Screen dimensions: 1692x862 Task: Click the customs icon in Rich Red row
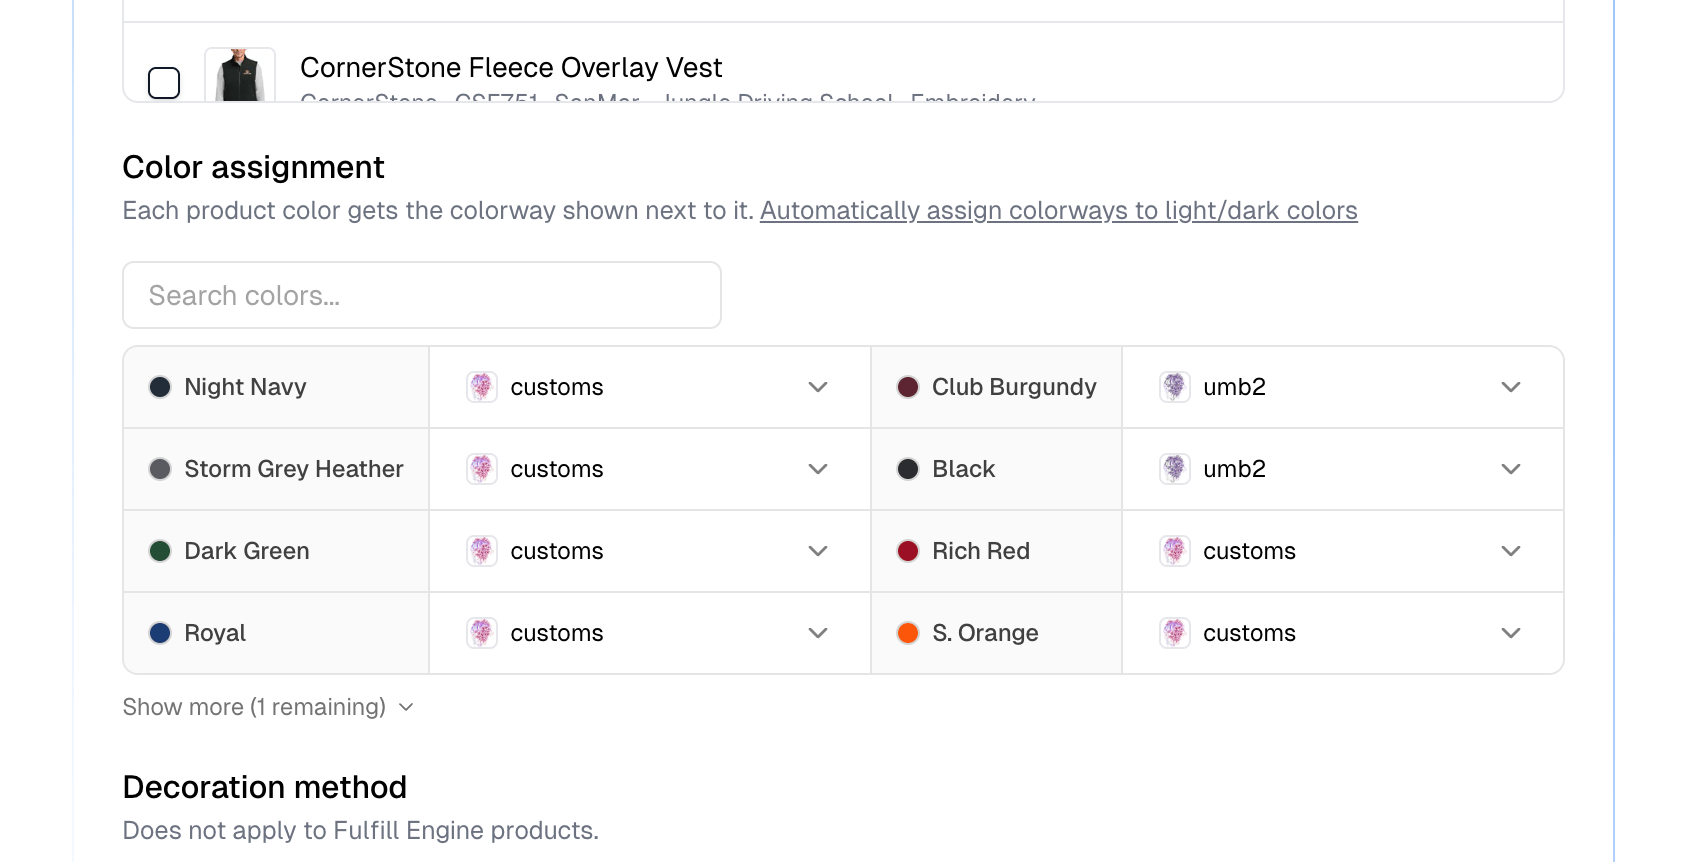(1175, 551)
